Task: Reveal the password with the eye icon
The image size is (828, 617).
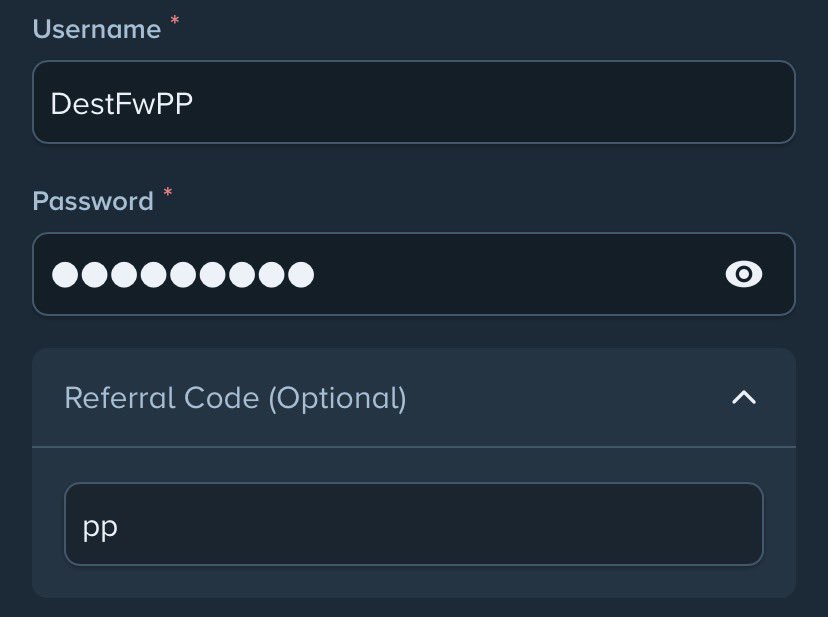Action: (x=744, y=274)
